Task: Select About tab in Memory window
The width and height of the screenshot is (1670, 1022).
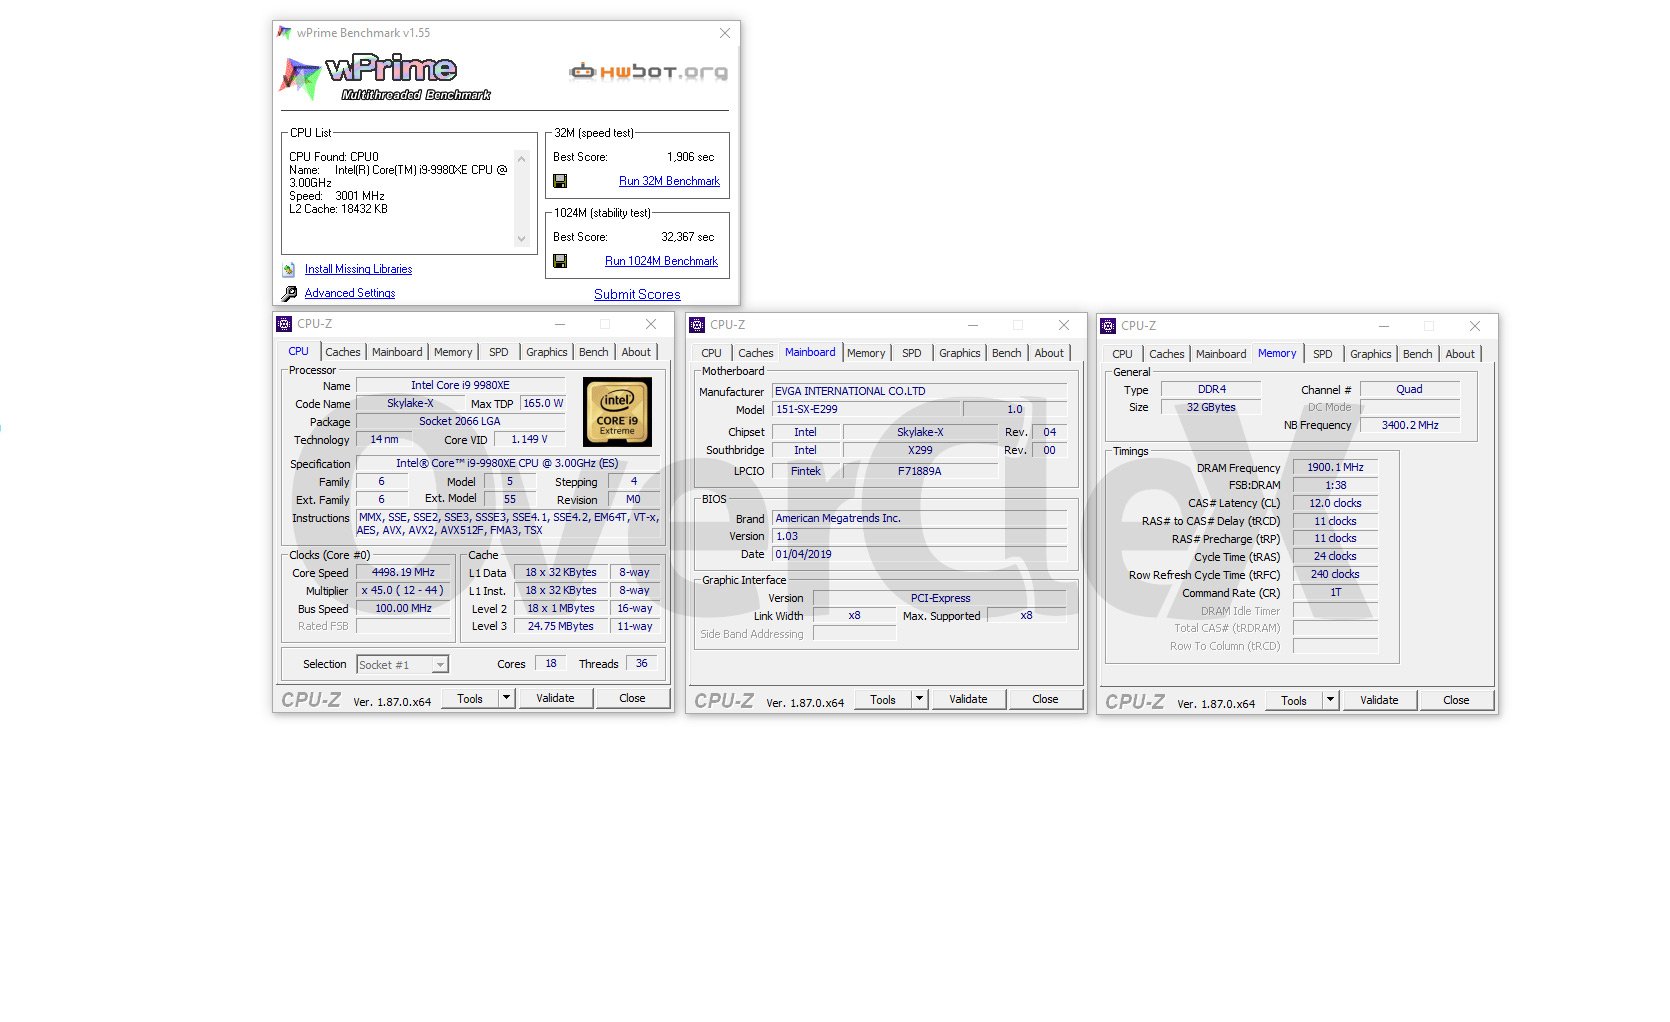Action: (1460, 354)
